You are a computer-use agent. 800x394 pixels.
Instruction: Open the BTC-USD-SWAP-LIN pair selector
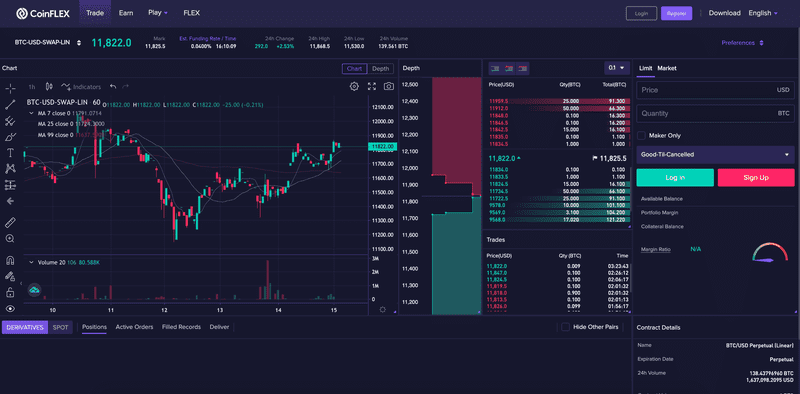pyautogui.click(x=47, y=43)
